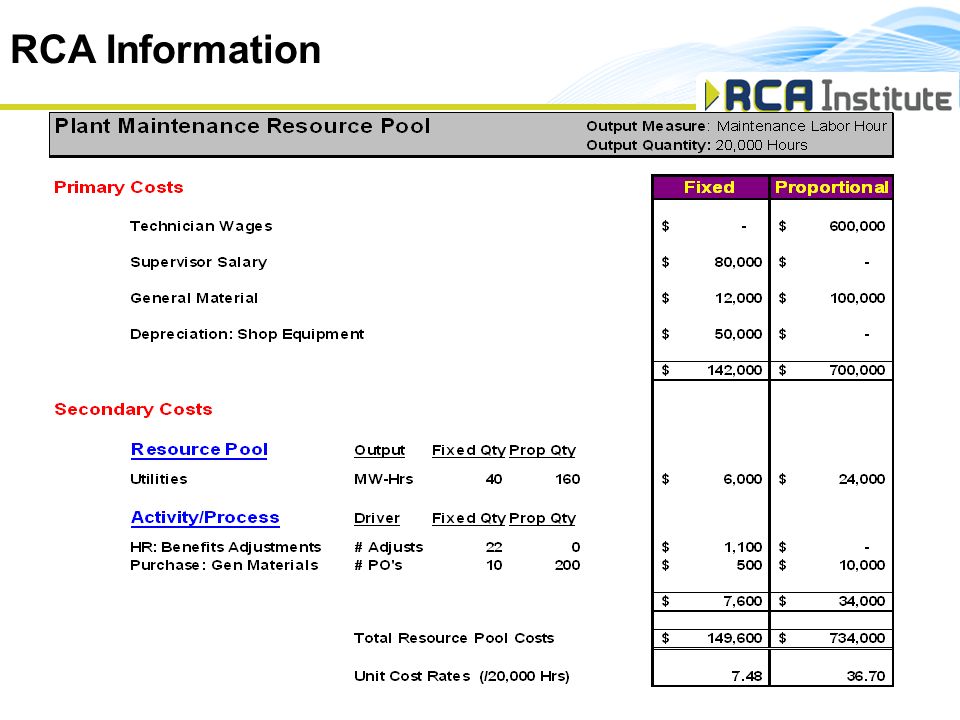Click the RCA Institute logo
Screen dimensions: 960x720
click(828, 96)
